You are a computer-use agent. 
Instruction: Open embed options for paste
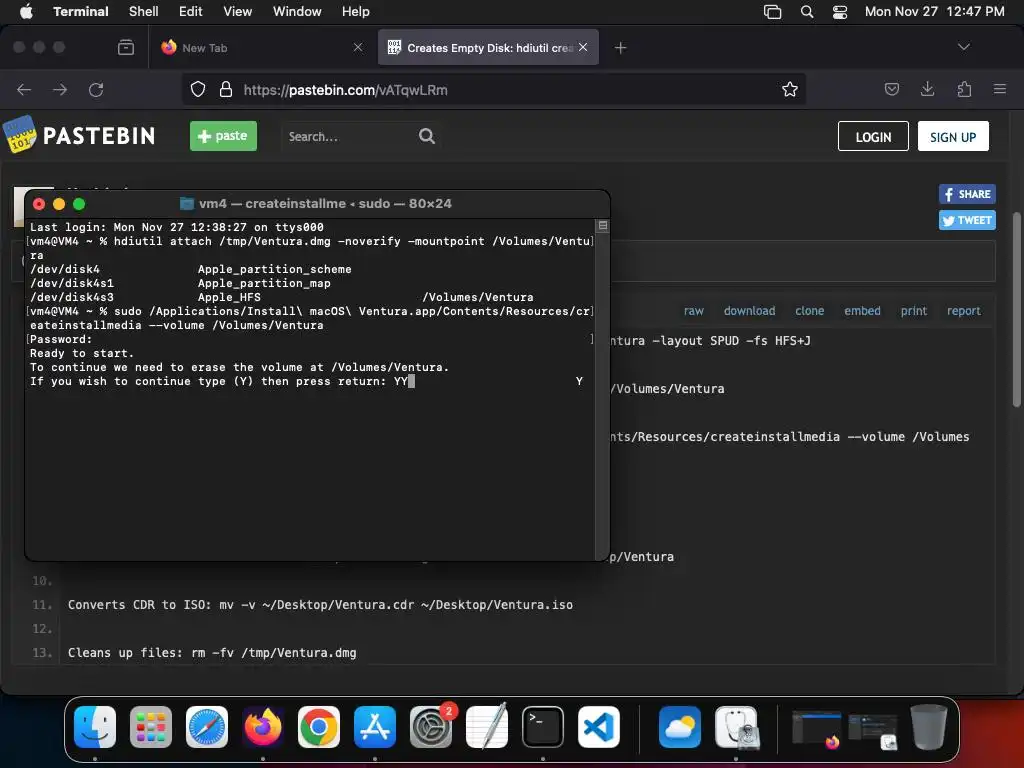click(x=862, y=311)
